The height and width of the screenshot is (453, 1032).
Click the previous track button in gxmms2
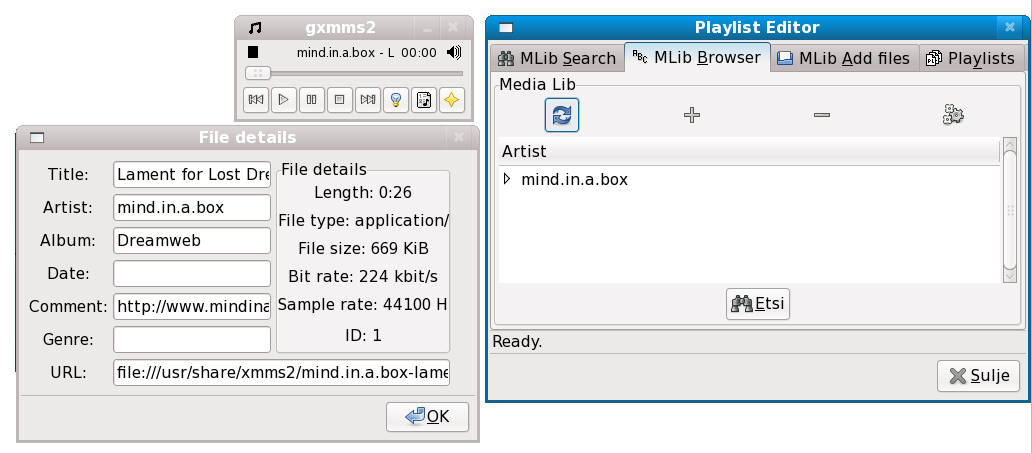[255, 99]
